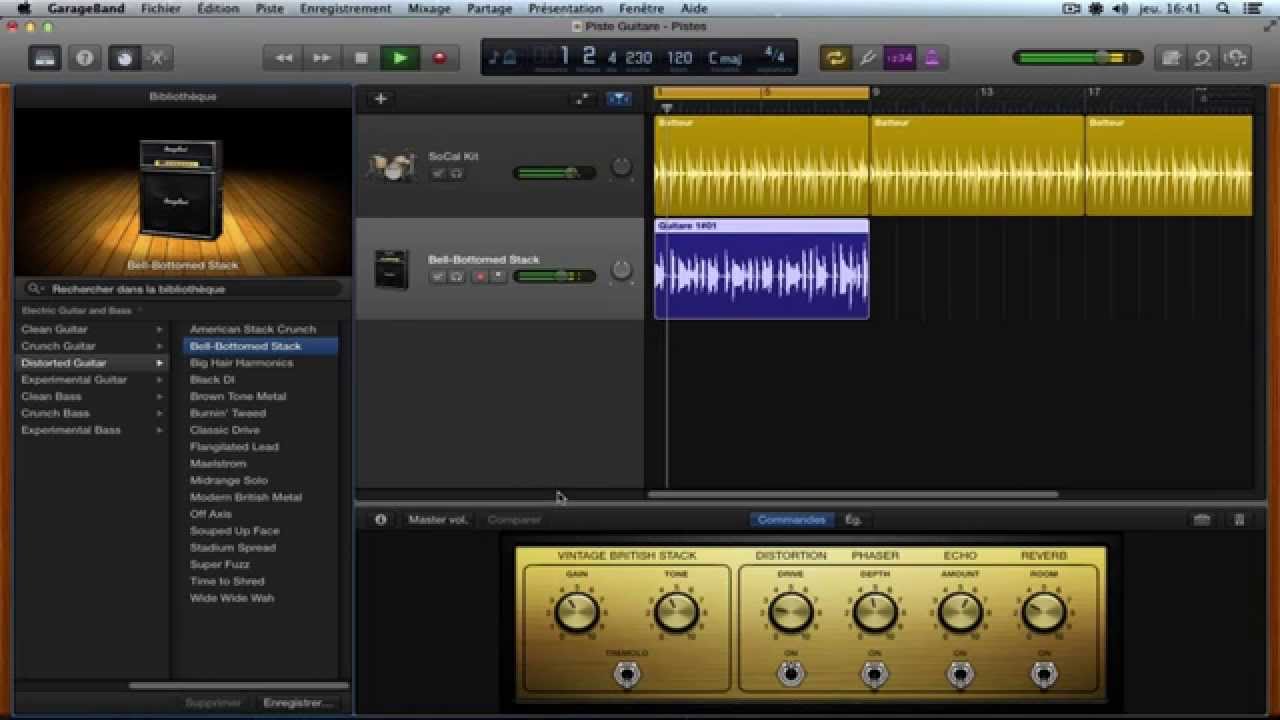The width and height of the screenshot is (1280, 720).
Task: Open the Media Browser button
Action: 1236,58
